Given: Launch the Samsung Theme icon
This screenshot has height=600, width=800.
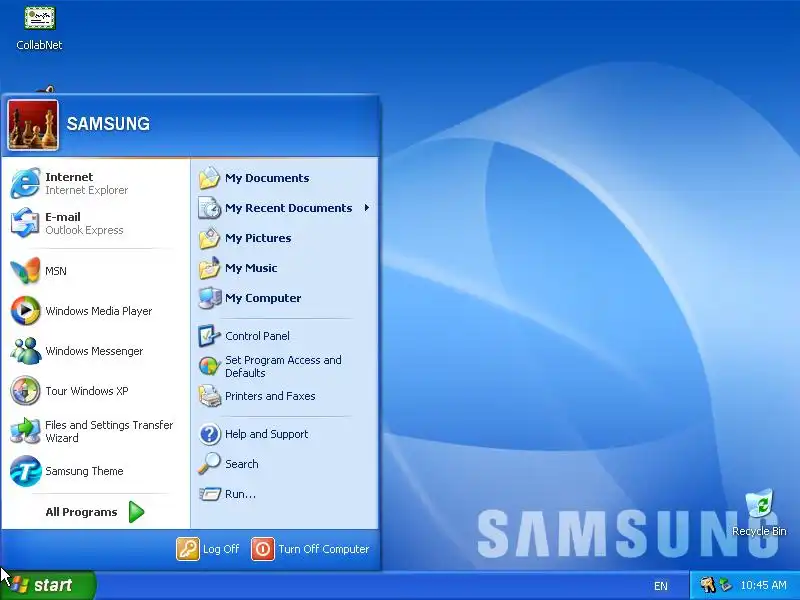Looking at the screenshot, I should click(x=25, y=470).
